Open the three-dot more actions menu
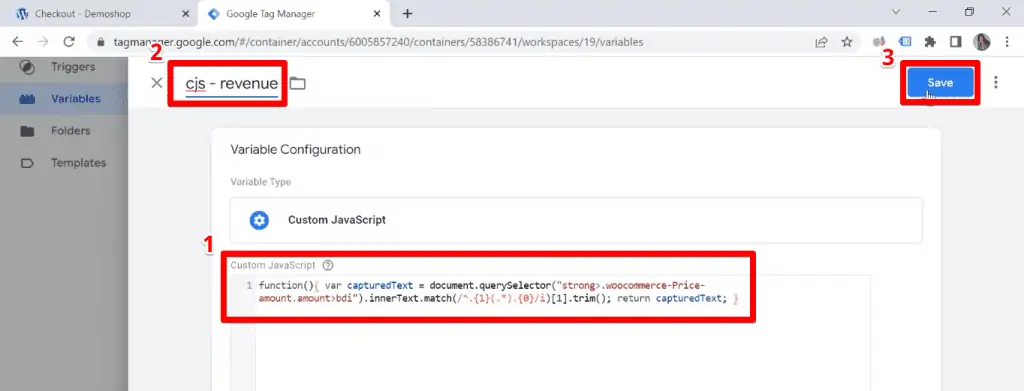 pos(995,82)
